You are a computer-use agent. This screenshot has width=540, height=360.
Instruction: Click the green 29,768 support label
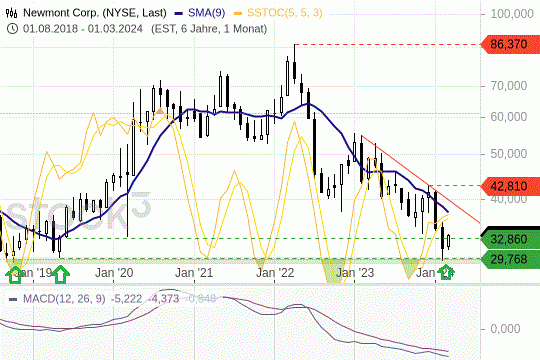click(510, 259)
